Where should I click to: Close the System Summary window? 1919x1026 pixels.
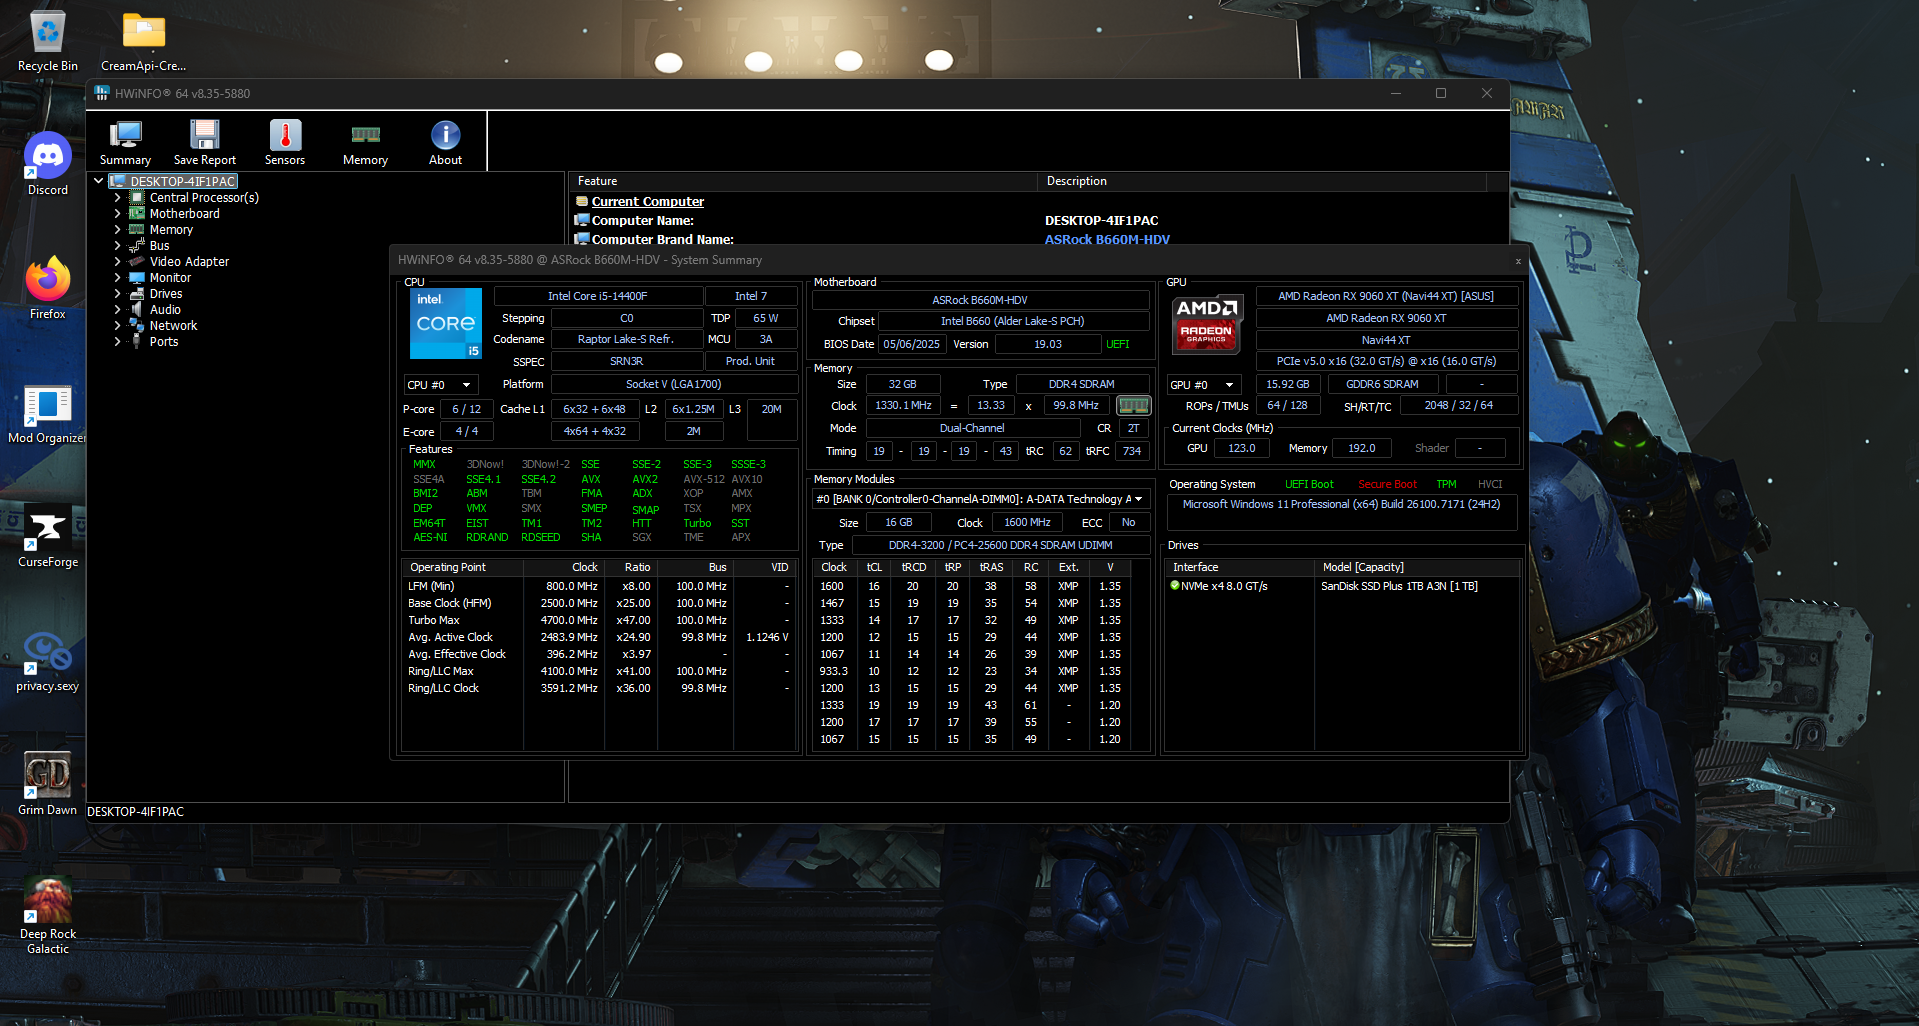[1518, 261]
